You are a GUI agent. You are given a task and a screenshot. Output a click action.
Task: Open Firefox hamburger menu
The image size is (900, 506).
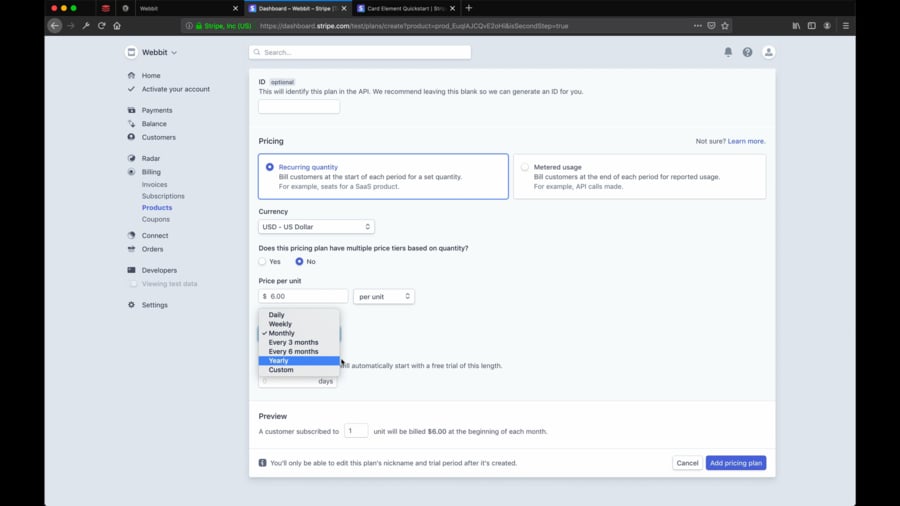pos(845,26)
